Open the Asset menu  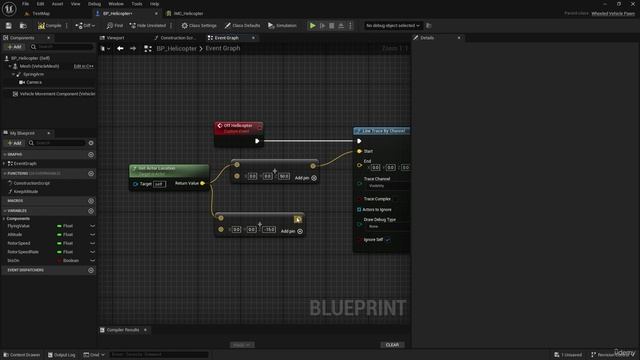(x=57, y=4)
